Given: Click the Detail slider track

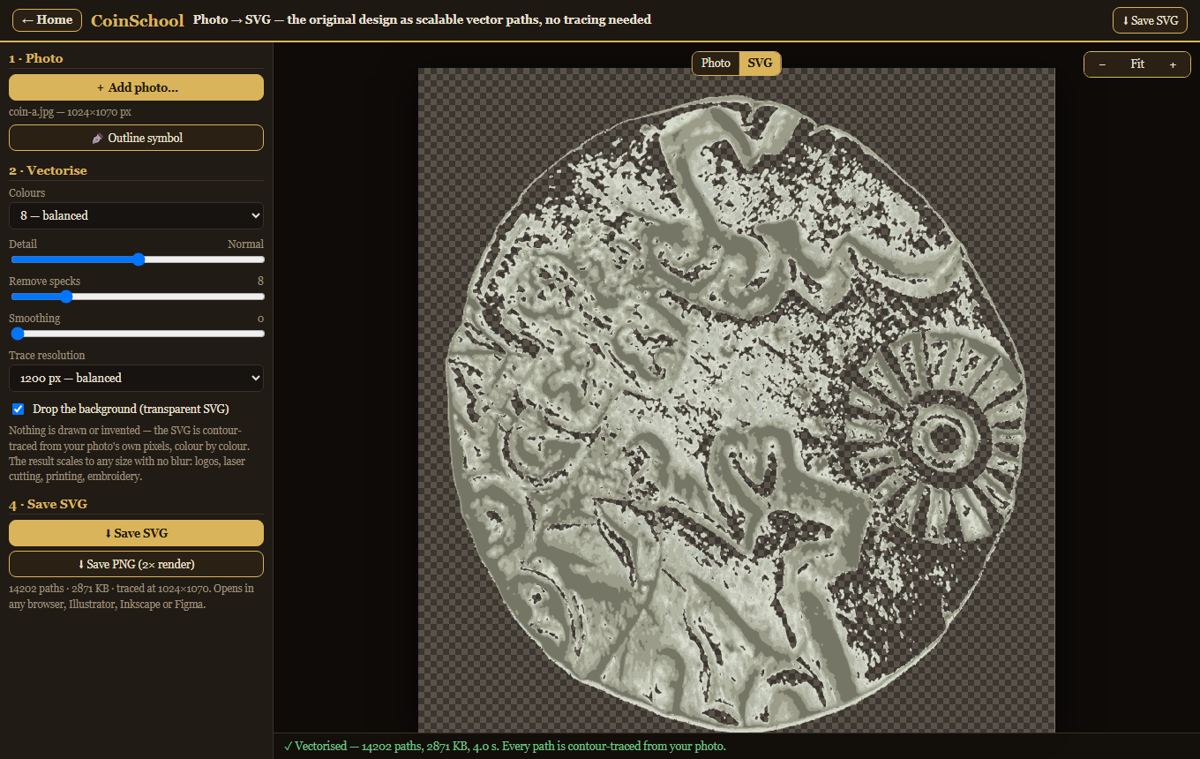Looking at the screenshot, I should [136, 259].
